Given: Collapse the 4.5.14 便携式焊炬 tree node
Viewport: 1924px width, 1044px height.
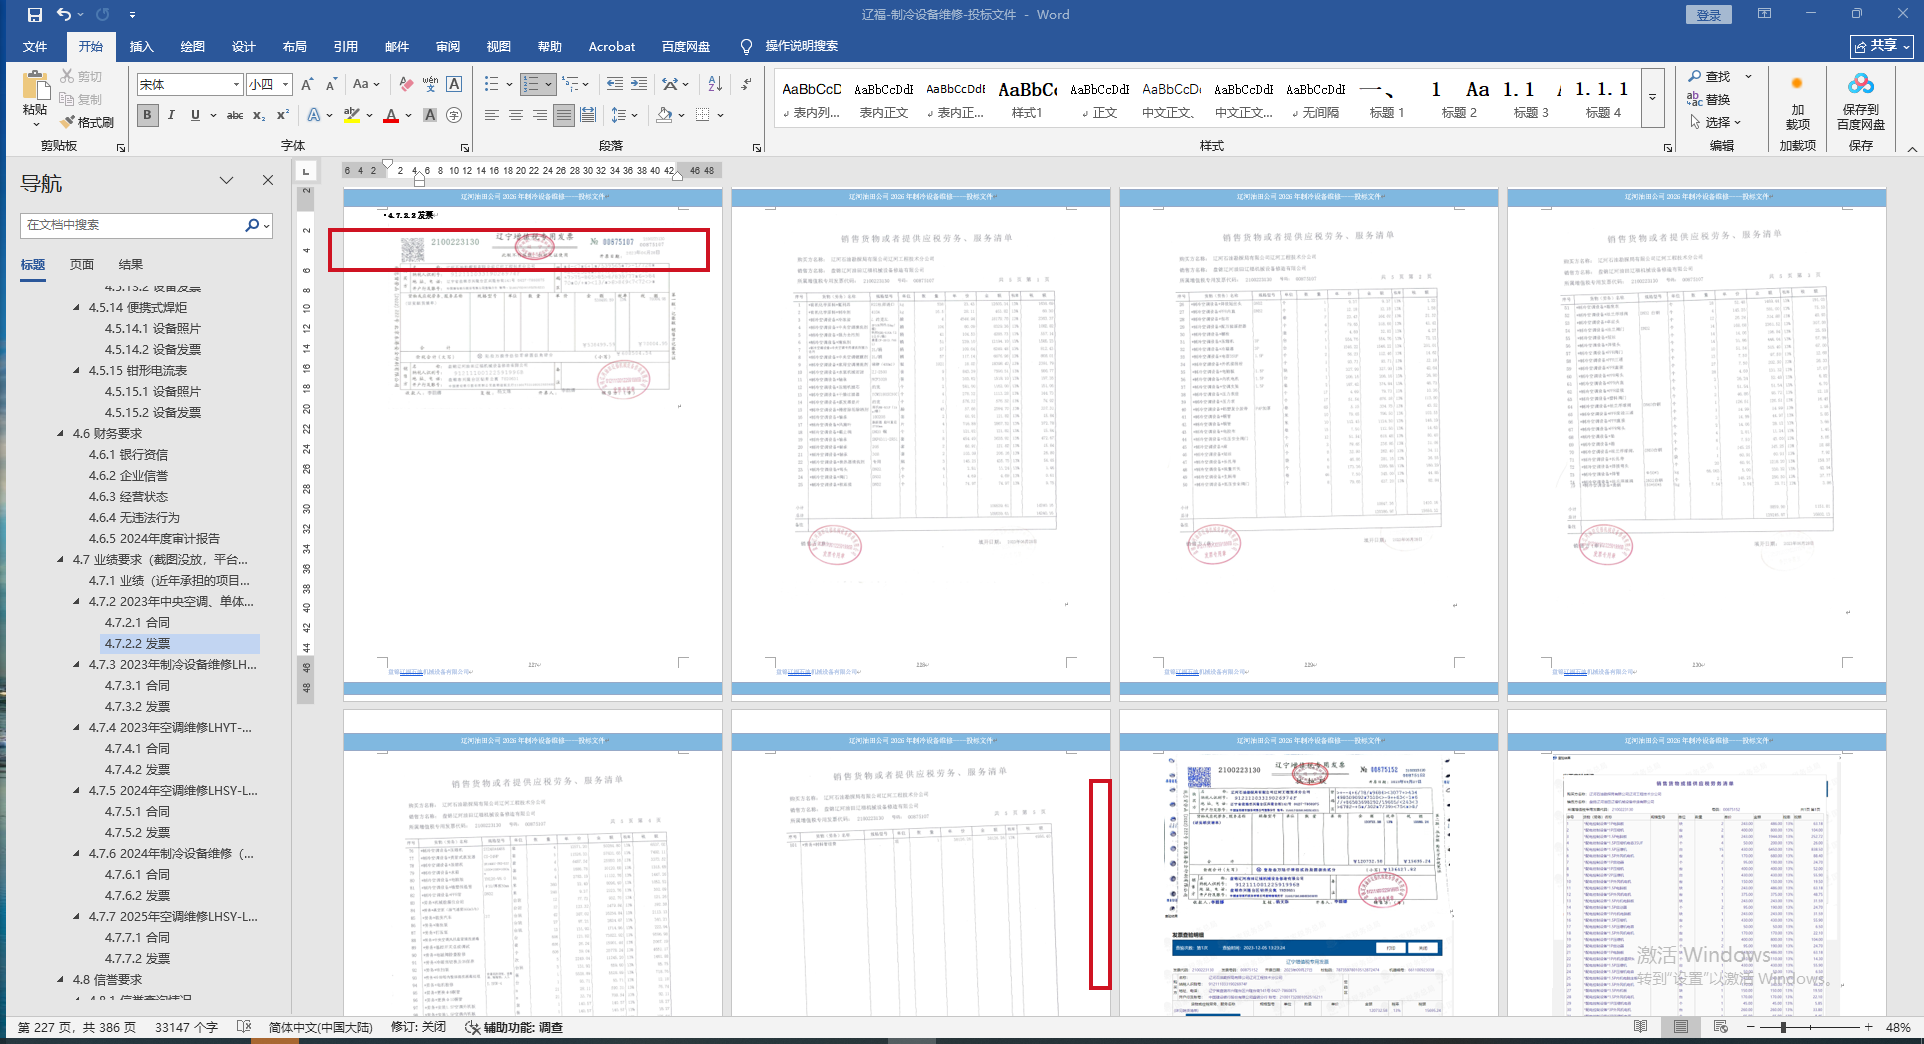Looking at the screenshot, I should [77, 308].
